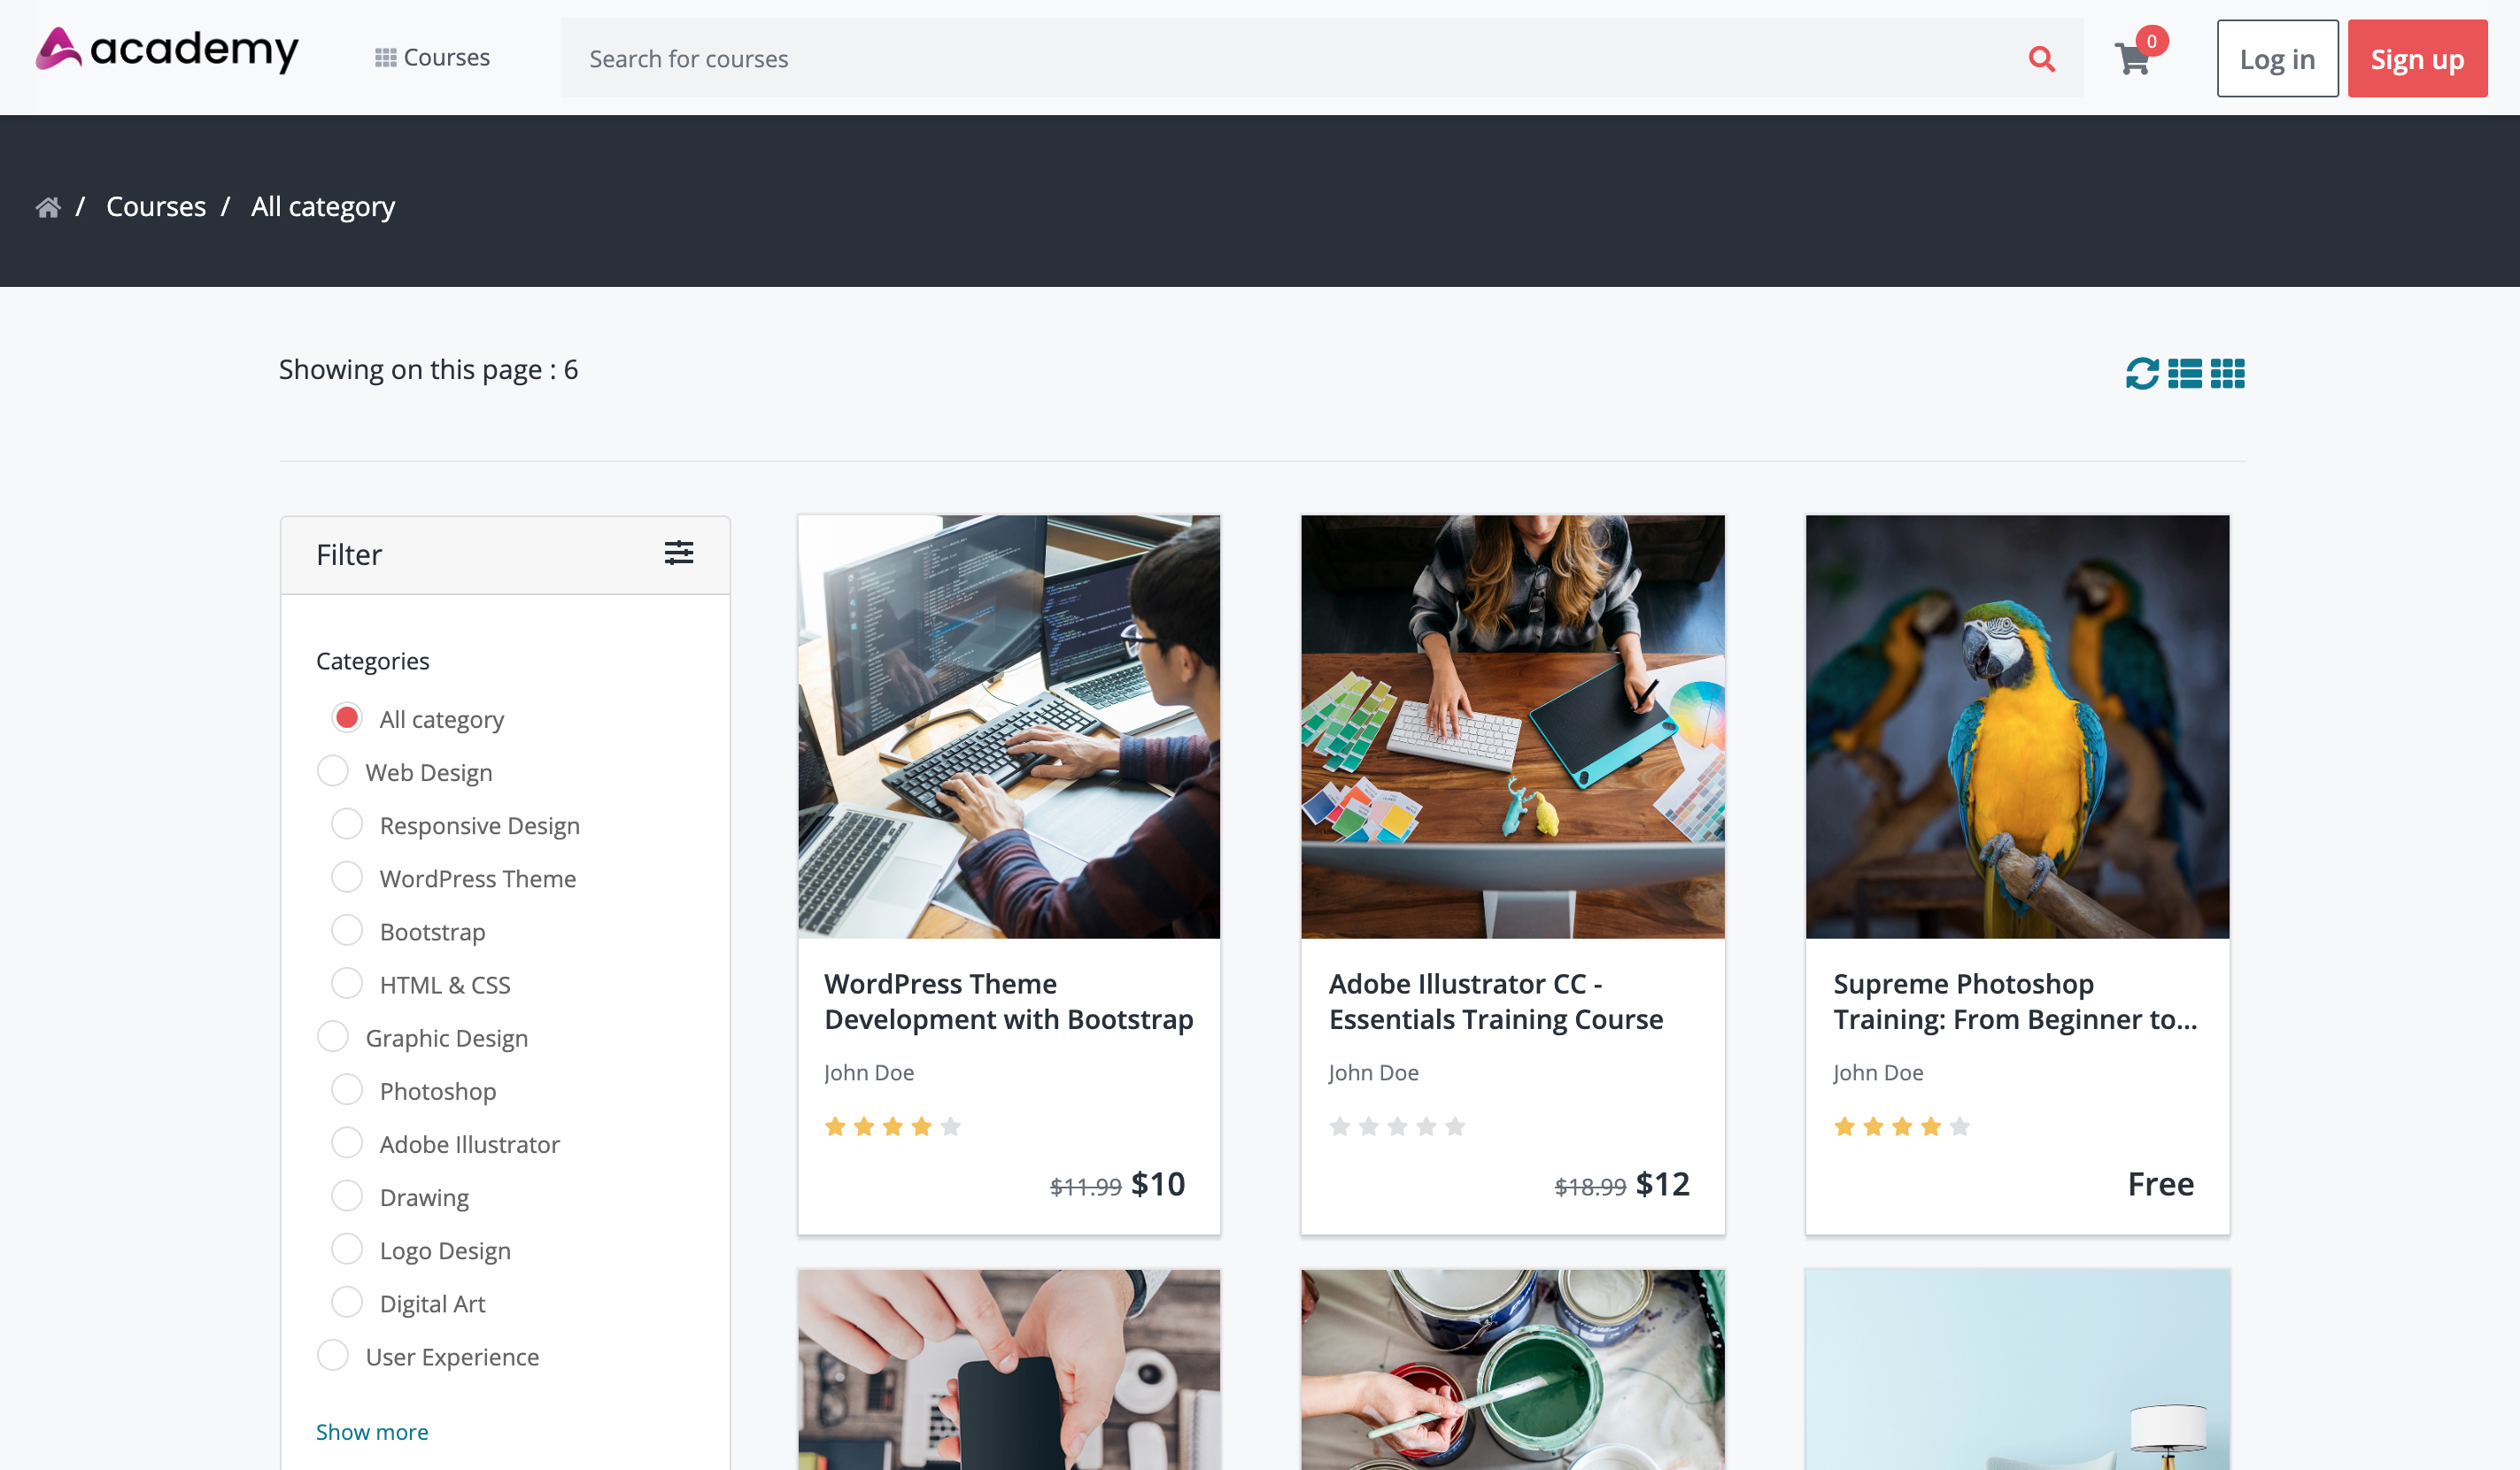This screenshot has width=2520, height=1470.
Task: Click the Adobe Illustrator course thumbnail
Action: point(1512,725)
